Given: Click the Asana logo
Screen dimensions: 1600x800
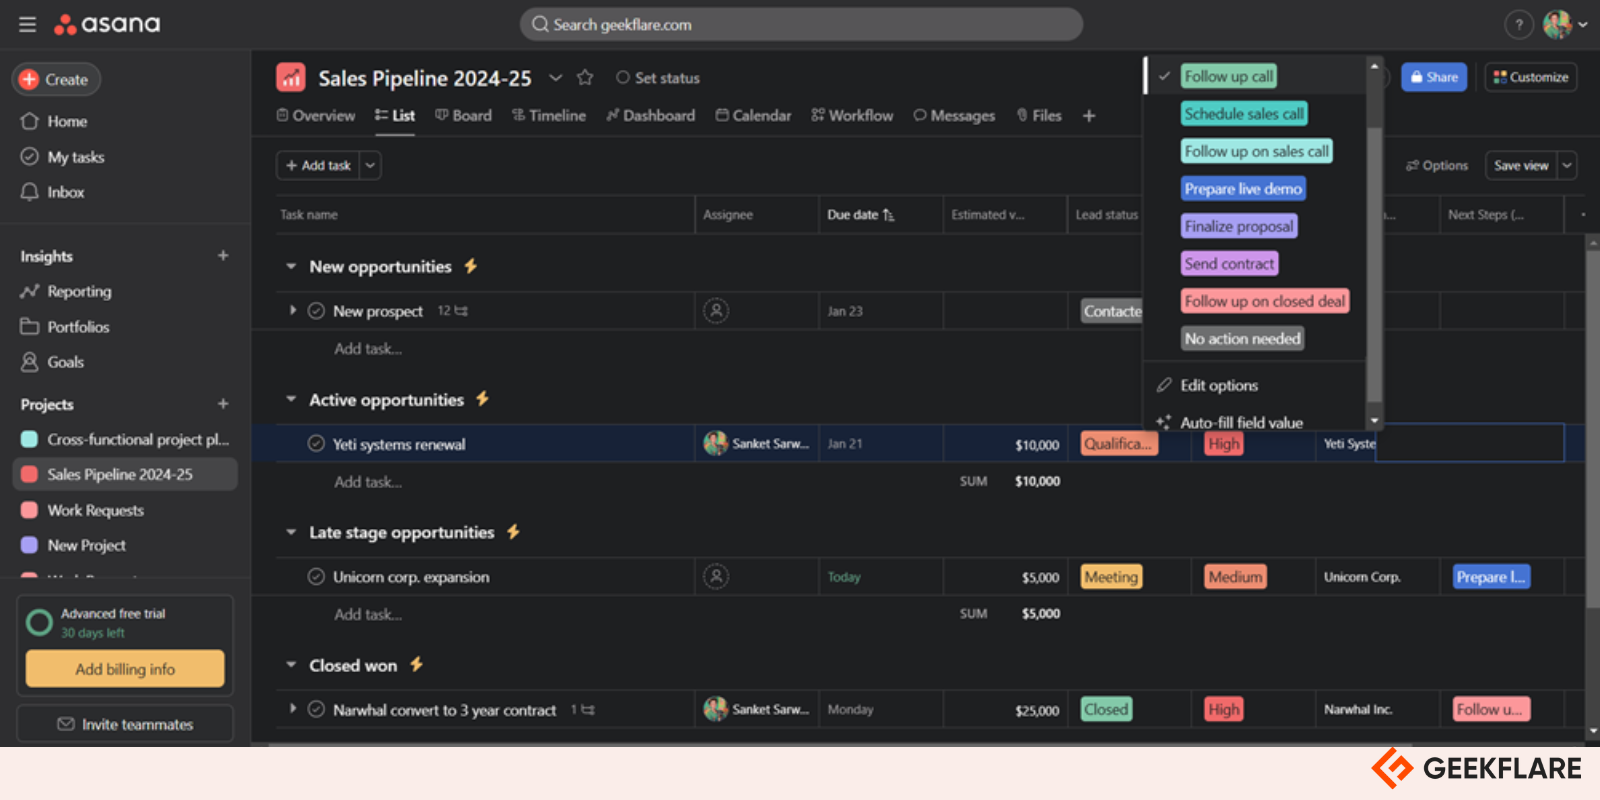Looking at the screenshot, I should coord(107,24).
